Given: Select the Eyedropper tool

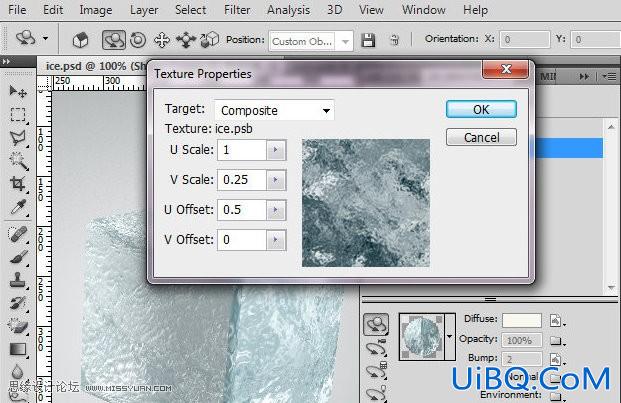Looking at the screenshot, I should coord(18,207).
